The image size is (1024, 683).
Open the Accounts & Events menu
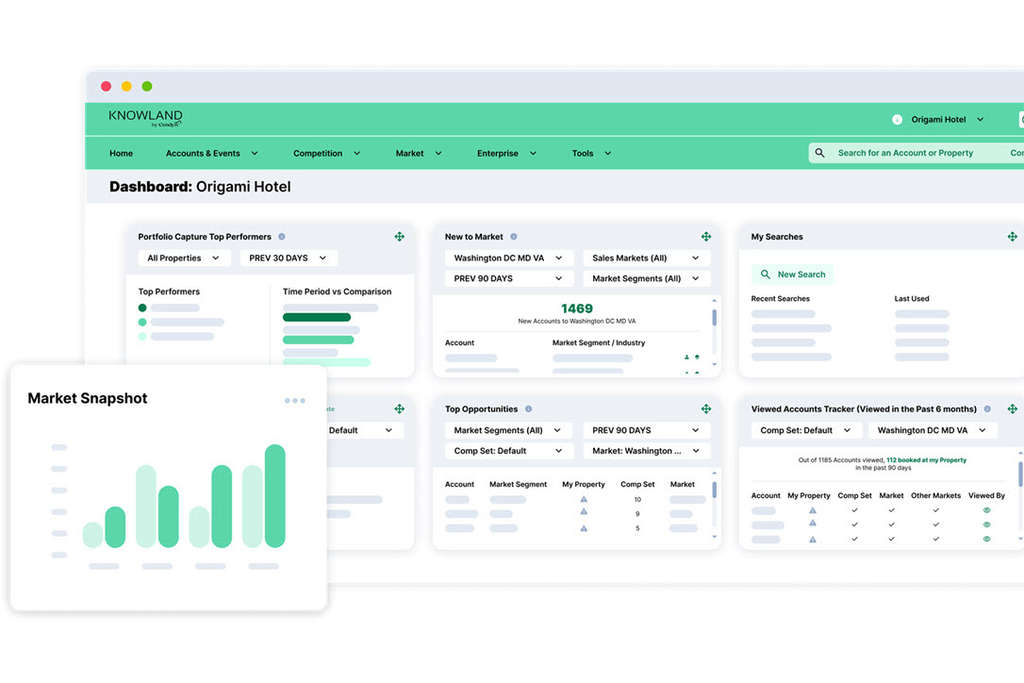tap(211, 153)
